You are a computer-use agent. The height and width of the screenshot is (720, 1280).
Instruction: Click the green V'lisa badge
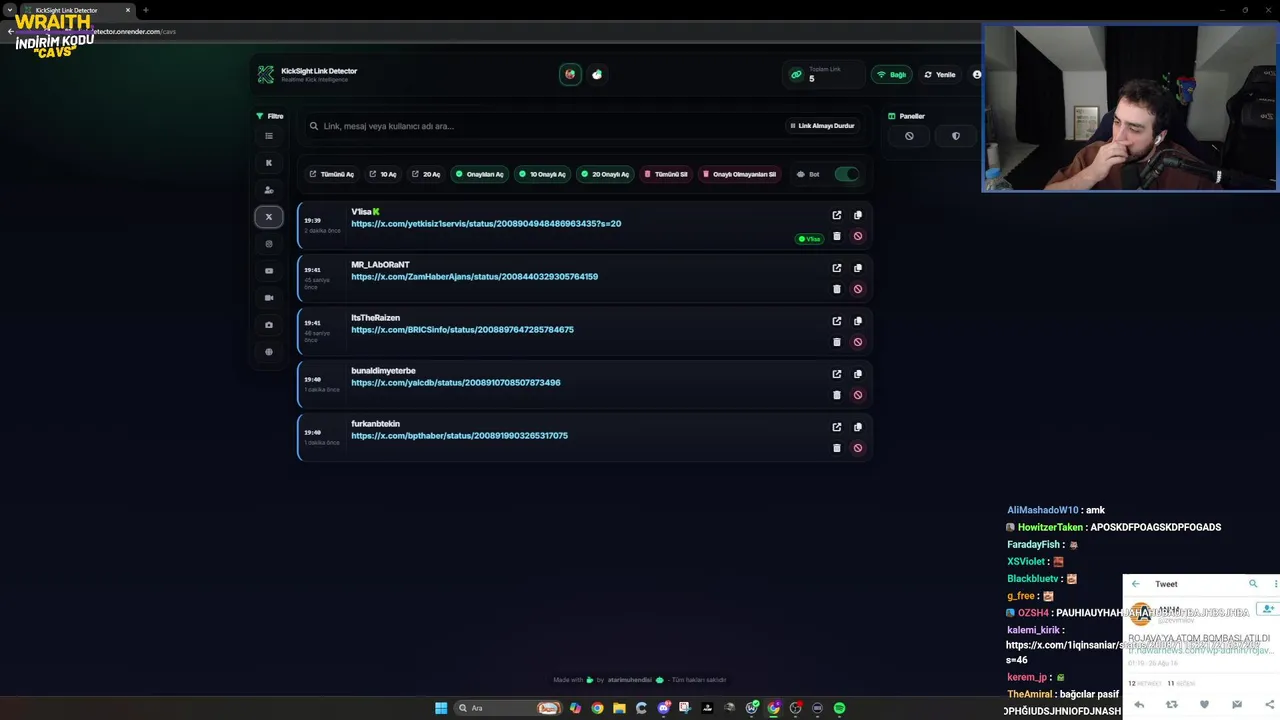[x=808, y=239]
